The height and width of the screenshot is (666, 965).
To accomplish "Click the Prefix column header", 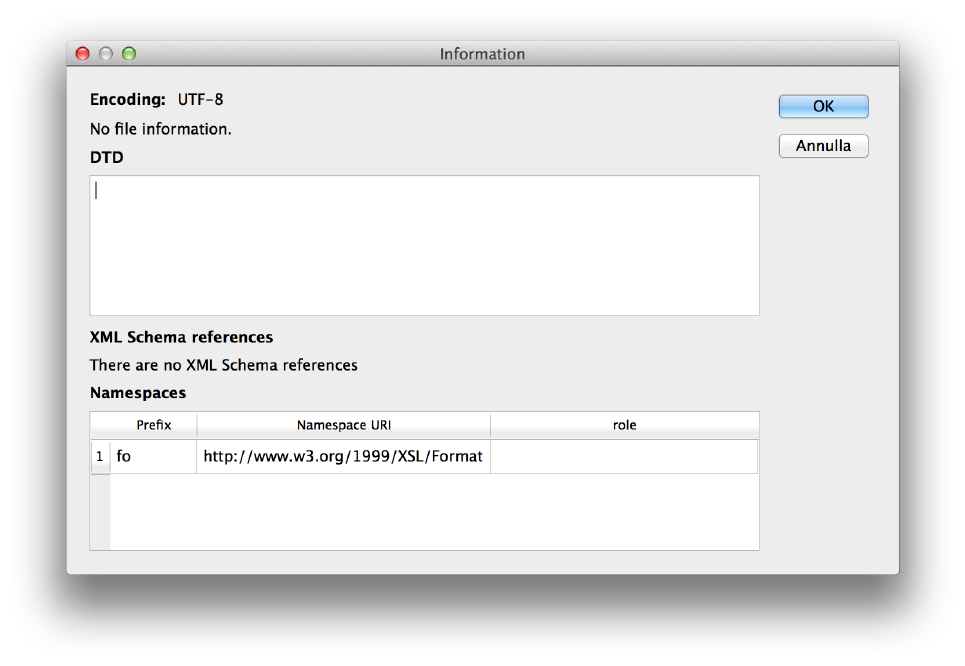I will coord(154,425).
